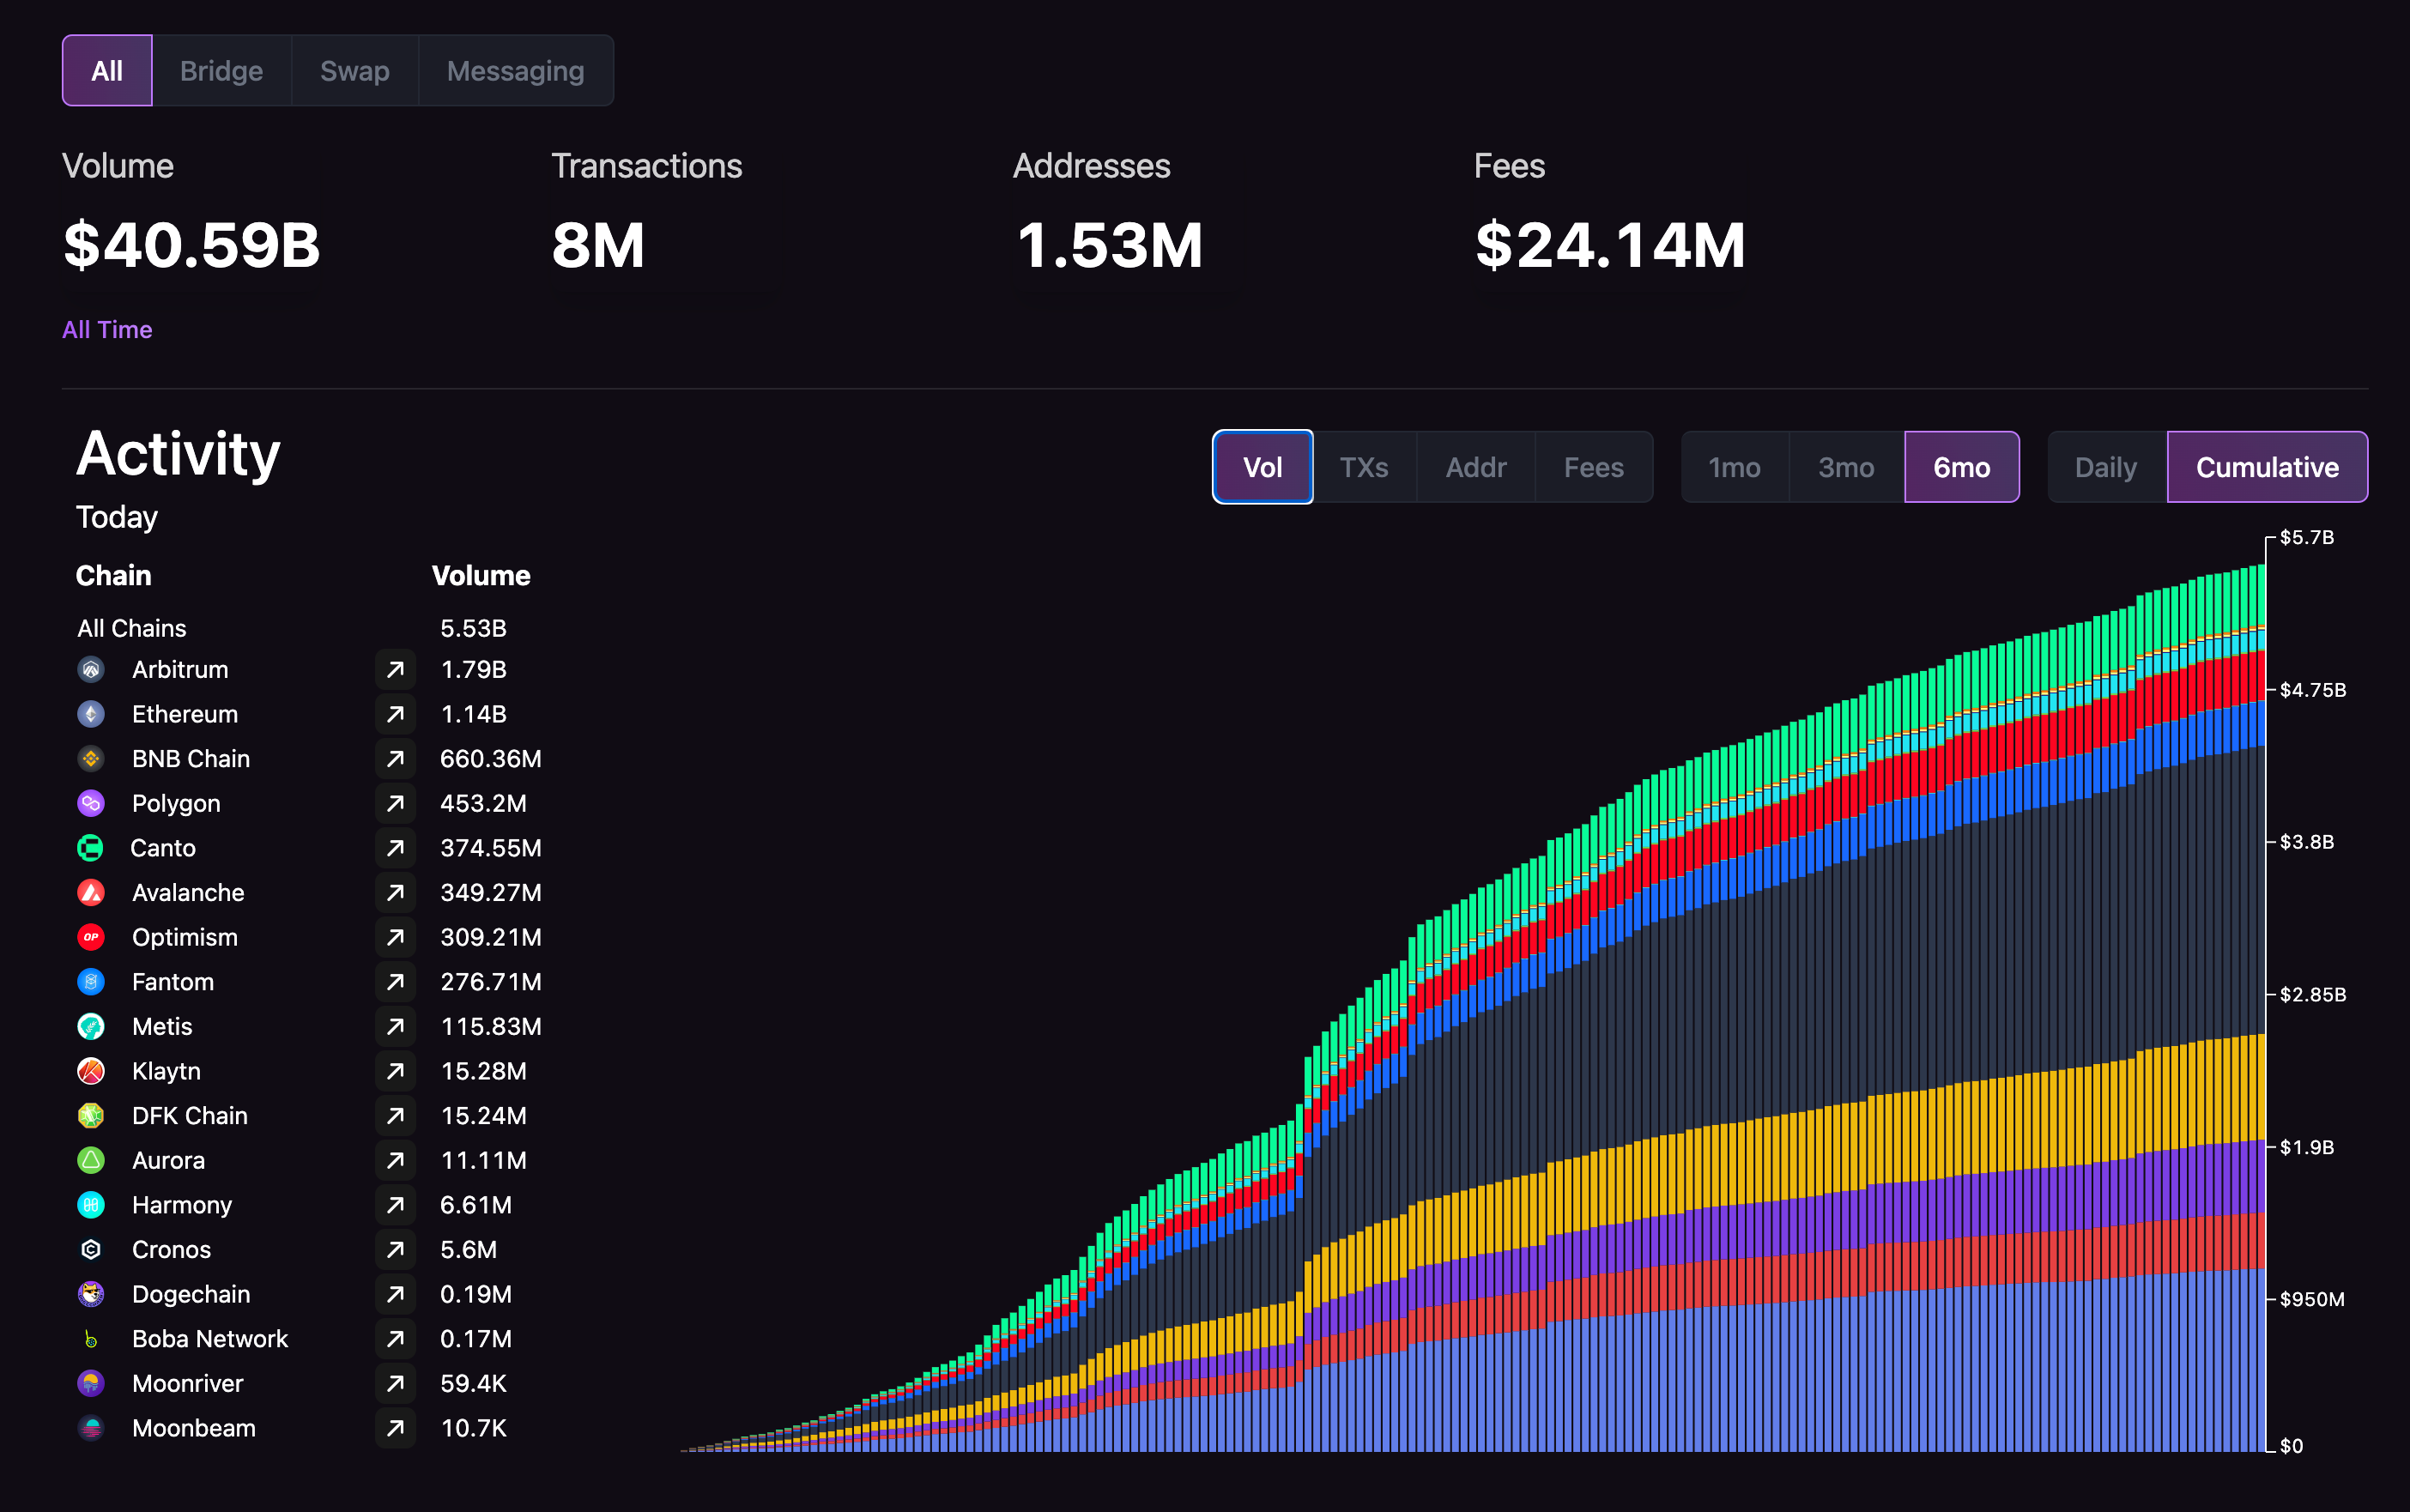Show the Fees activity metric

click(1593, 467)
